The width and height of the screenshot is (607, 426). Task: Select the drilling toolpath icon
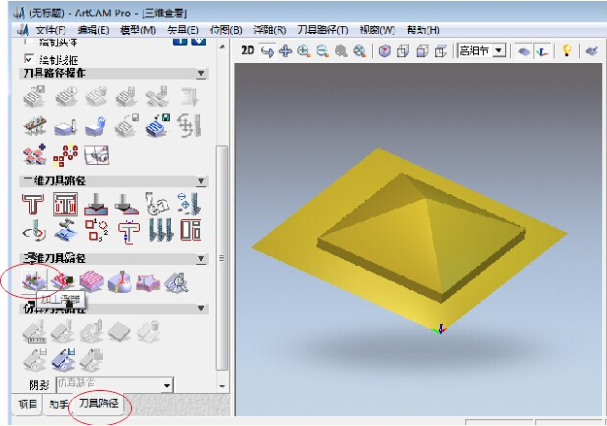click(x=189, y=204)
